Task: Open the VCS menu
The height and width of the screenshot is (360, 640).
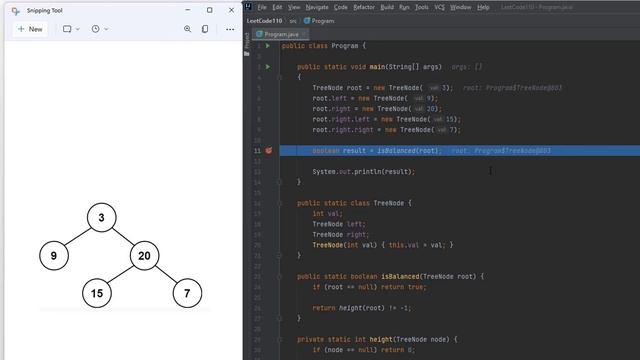Action: point(439,7)
